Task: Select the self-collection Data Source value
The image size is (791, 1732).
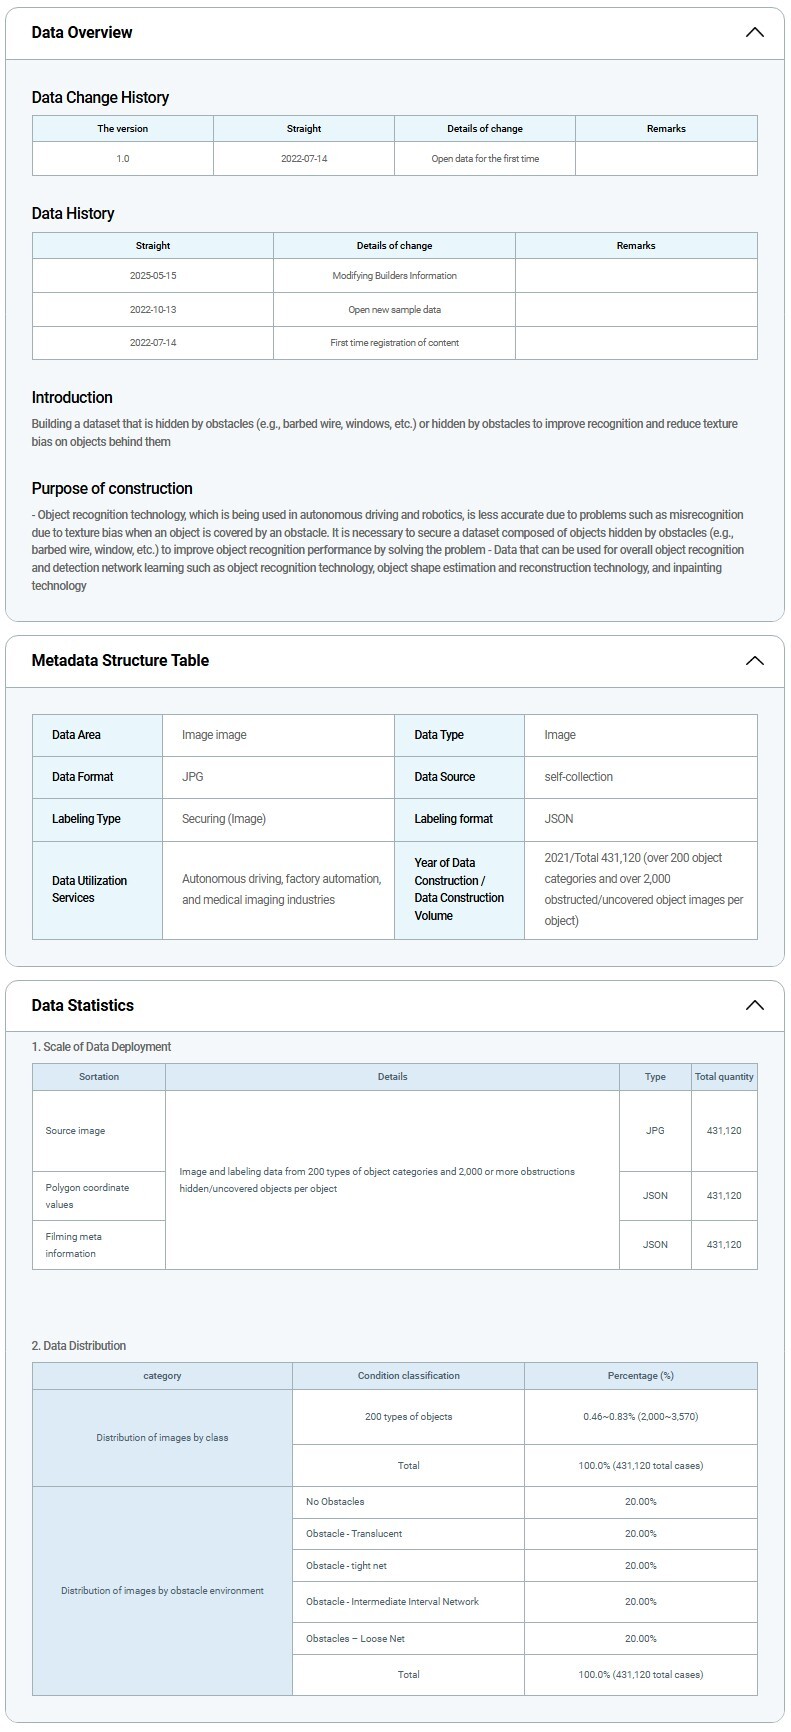Action: pyautogui.click(x=578, y=777)
